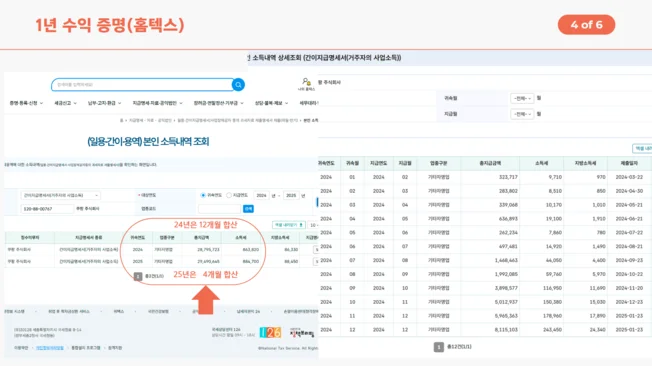The image size is (652, 366).
Task: Expand the 세금신고 menu
Action: 65,103
